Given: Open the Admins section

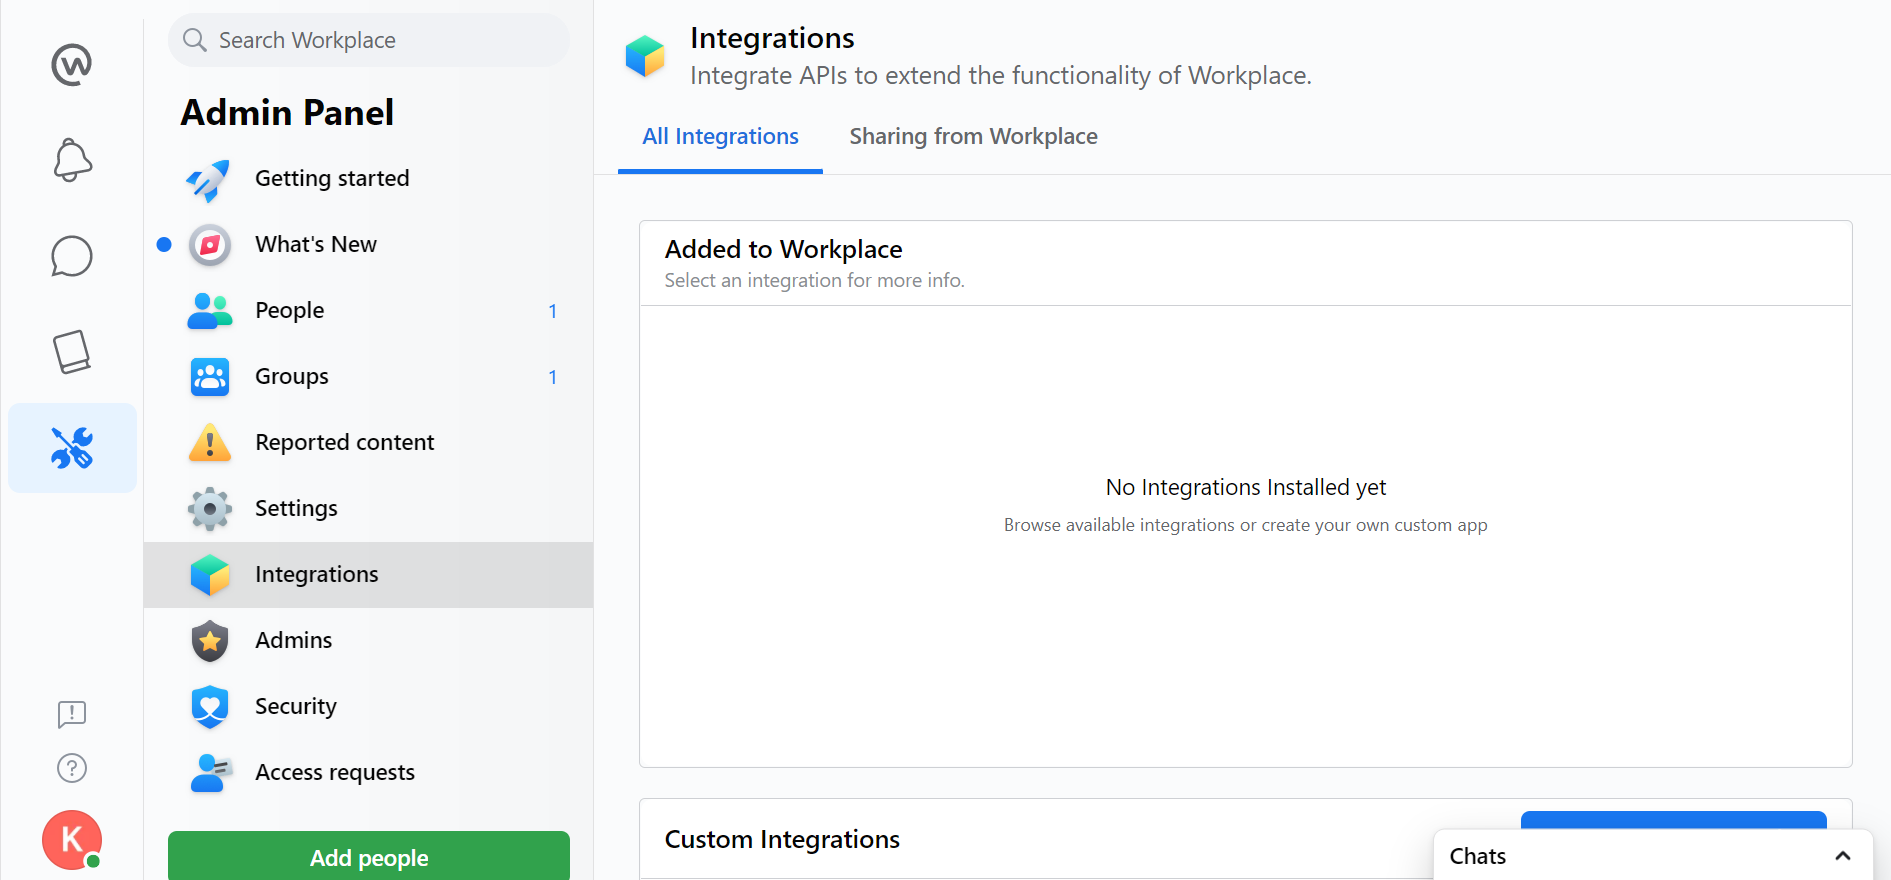Looking at the screenshot, I should coord(368,641).
